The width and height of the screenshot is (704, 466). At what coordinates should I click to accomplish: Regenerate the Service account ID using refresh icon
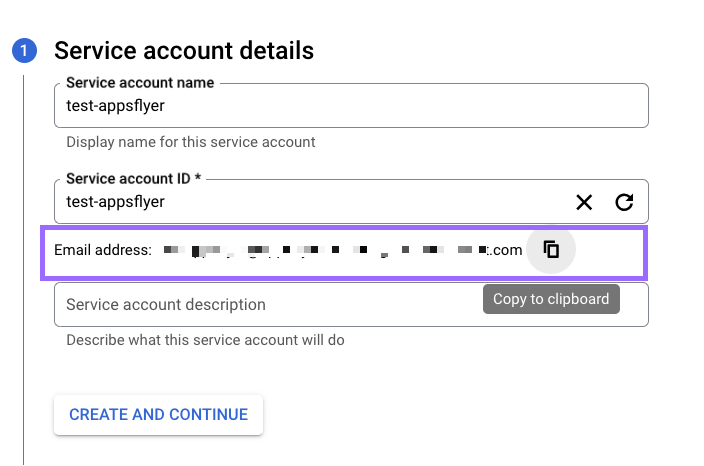tap(624, 203)
